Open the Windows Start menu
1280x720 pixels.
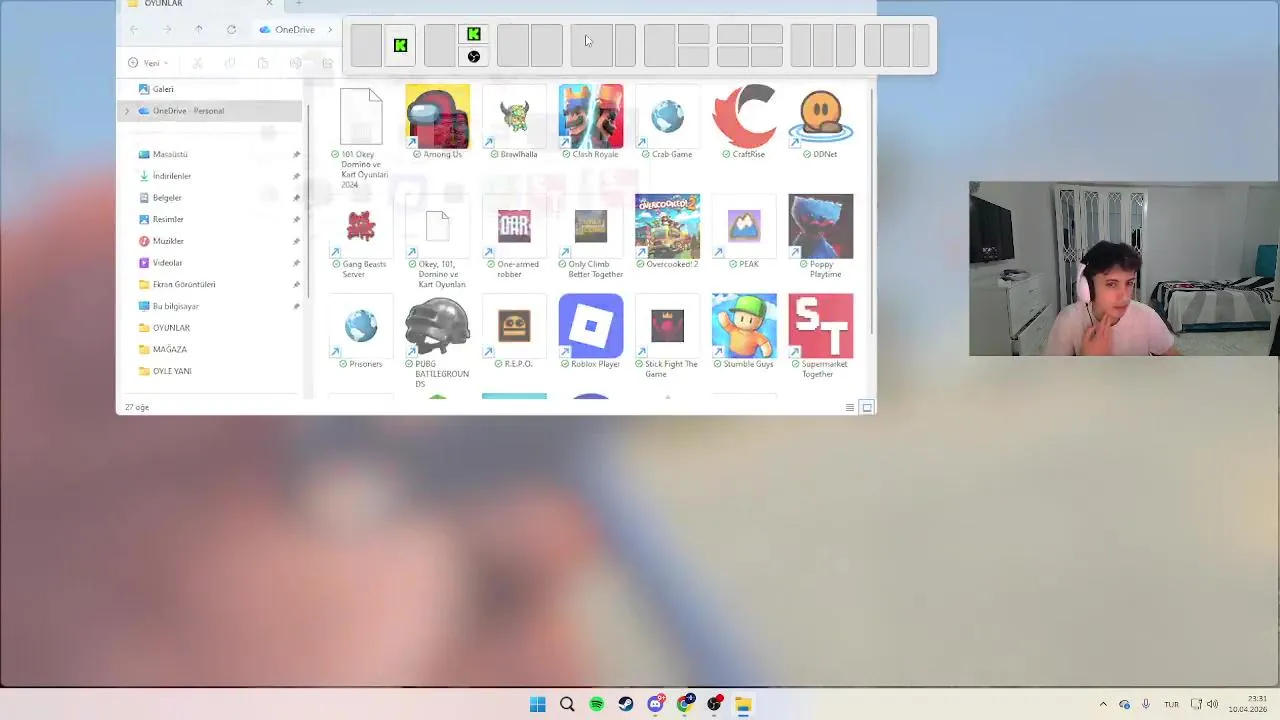pos(537,704)
